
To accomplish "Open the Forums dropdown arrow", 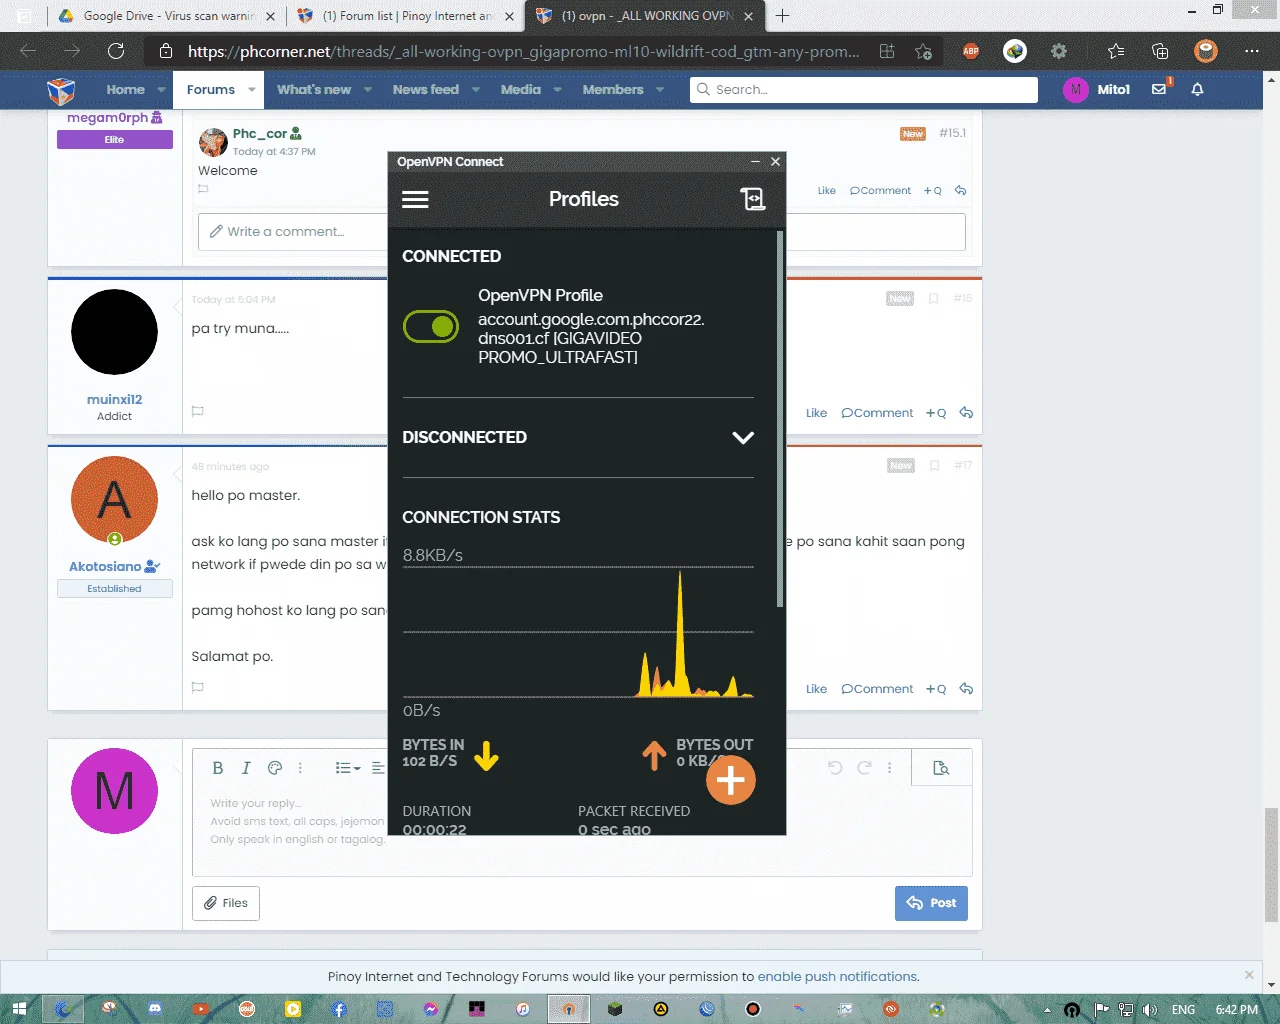I will click(x=252, y=89).
